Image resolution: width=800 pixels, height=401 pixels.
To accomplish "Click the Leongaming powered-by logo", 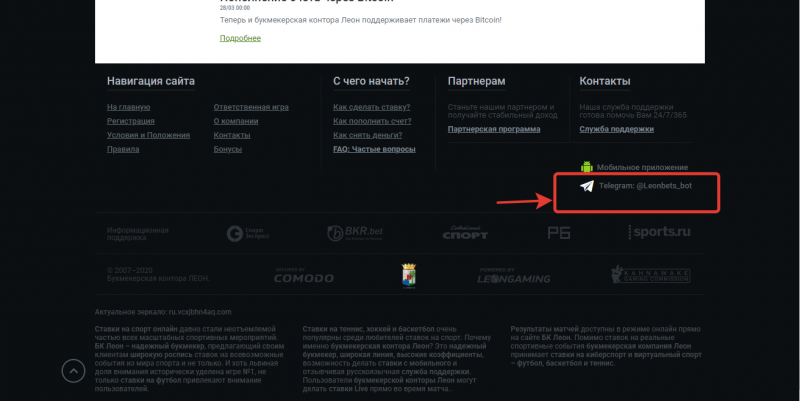I will pos(514,275).
